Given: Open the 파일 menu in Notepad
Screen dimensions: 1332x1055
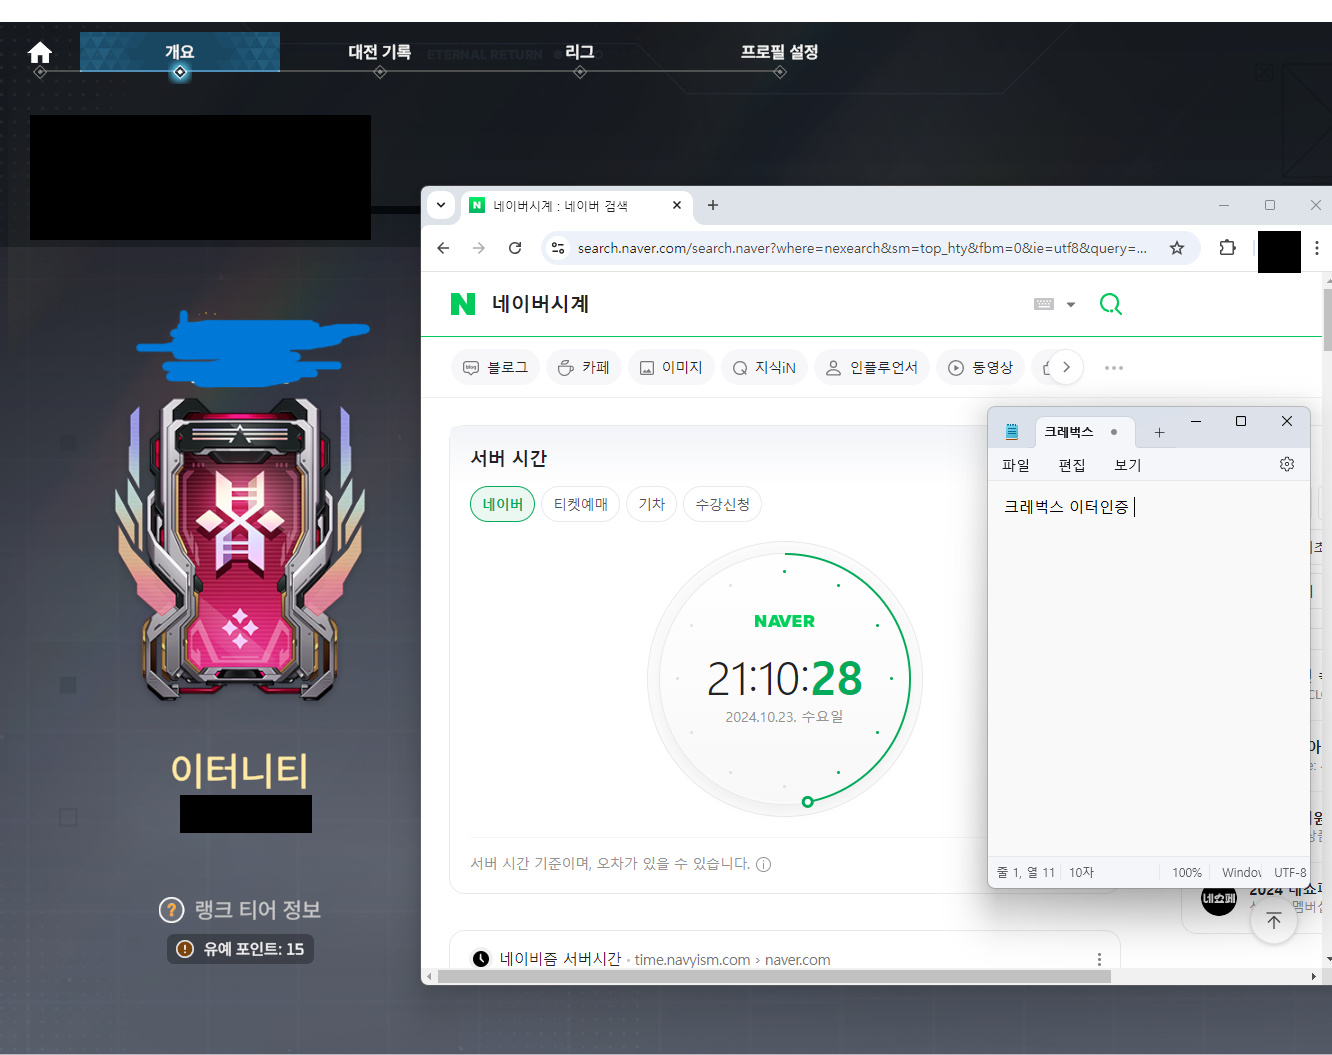Looking at the screenshot, I should [1016, 465].
